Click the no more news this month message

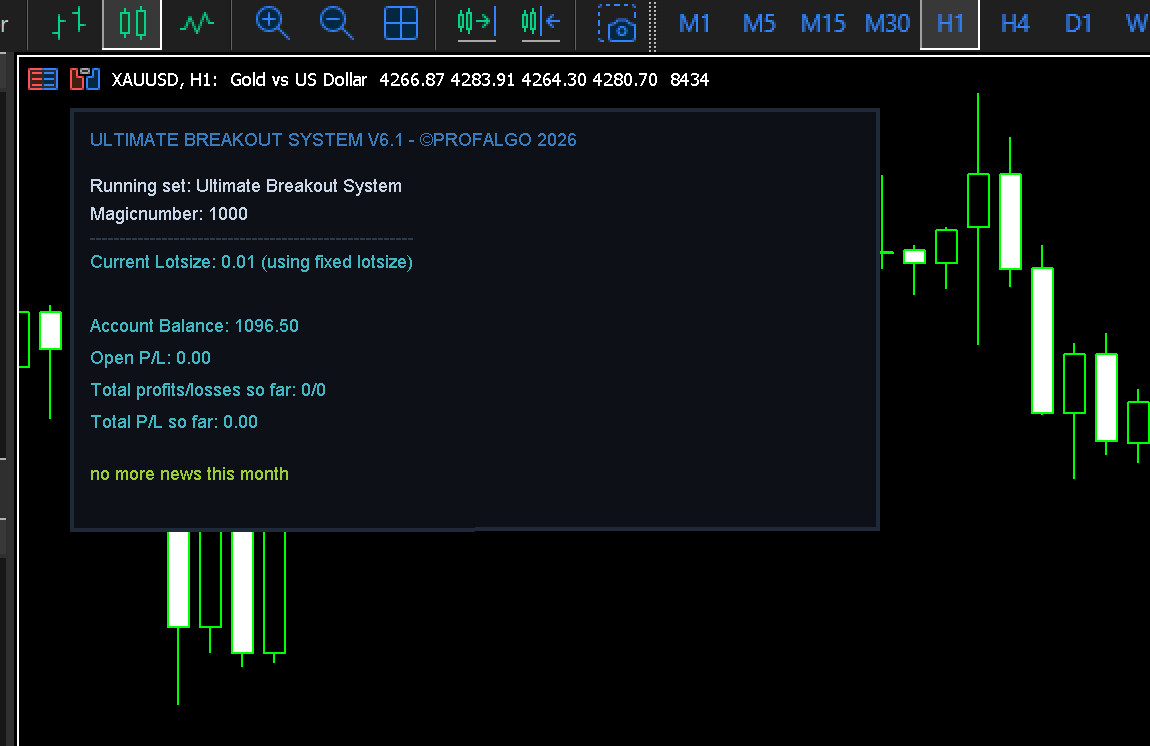pyautogui.click(x=189, y=474)
